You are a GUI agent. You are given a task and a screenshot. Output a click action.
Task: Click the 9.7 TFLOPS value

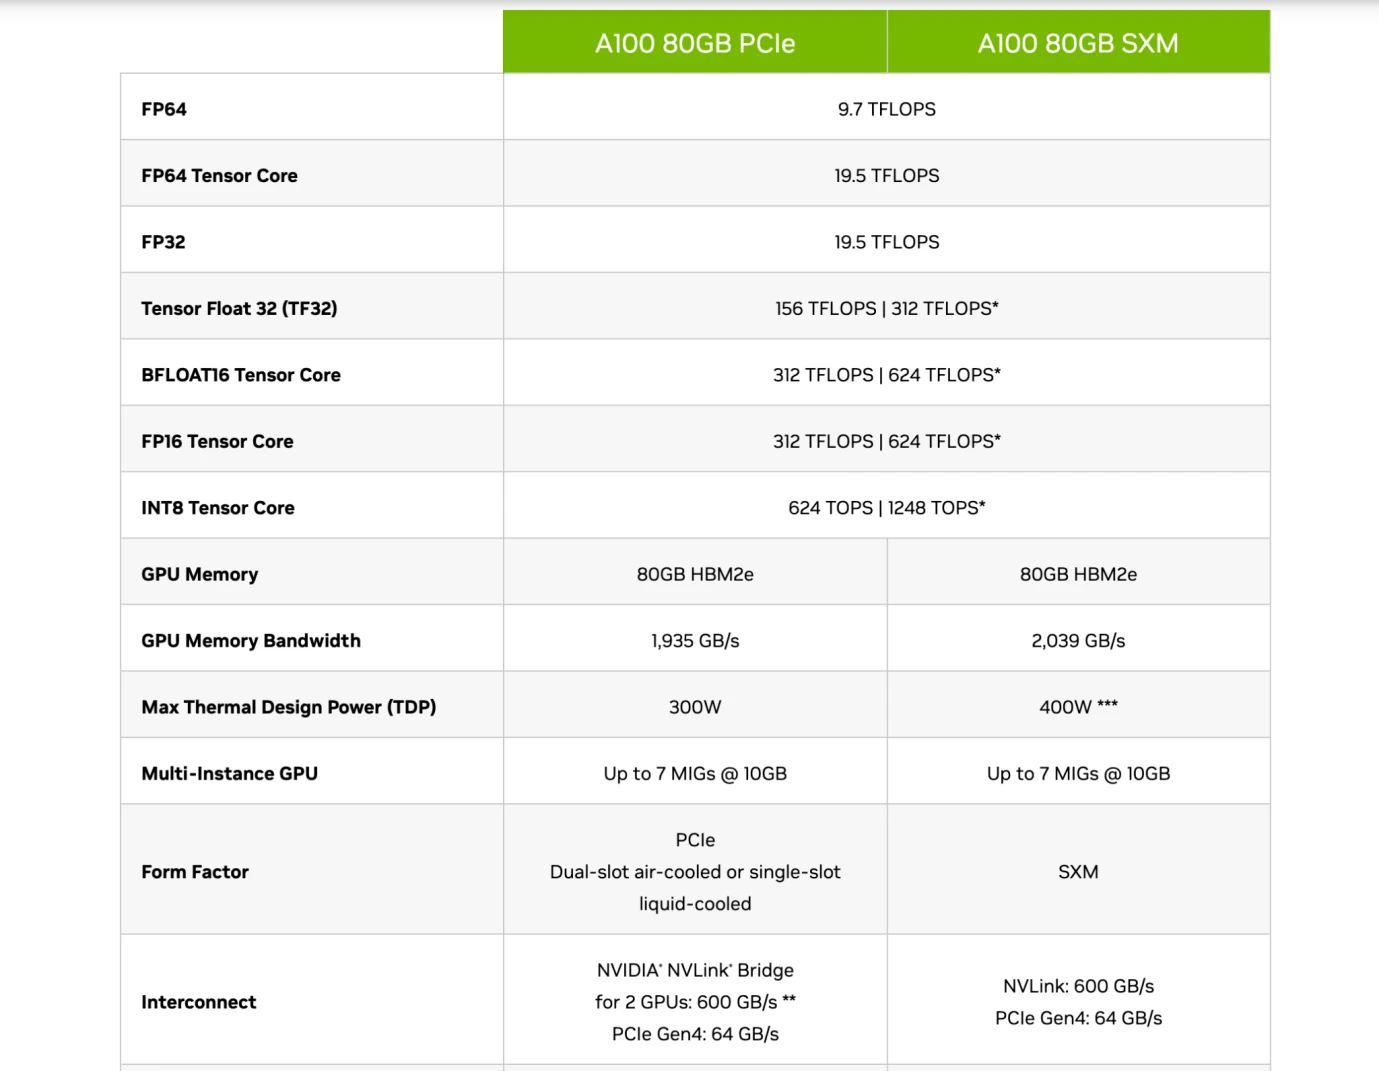(x=886, y=109)
